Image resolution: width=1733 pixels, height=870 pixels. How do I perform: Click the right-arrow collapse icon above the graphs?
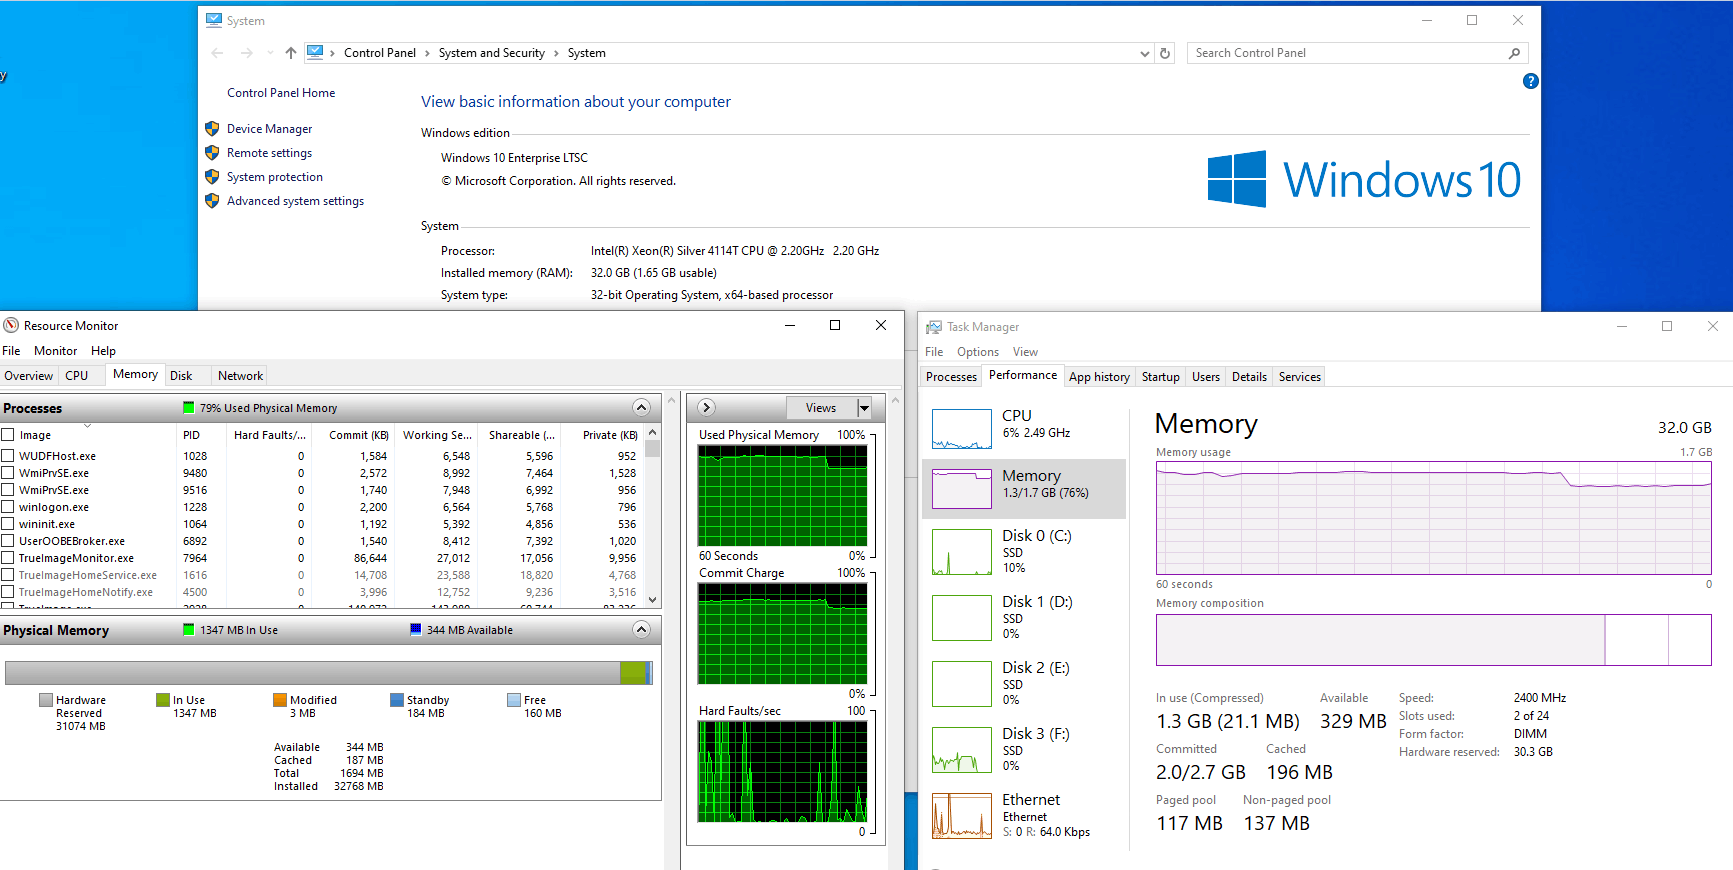coord(706,407)
